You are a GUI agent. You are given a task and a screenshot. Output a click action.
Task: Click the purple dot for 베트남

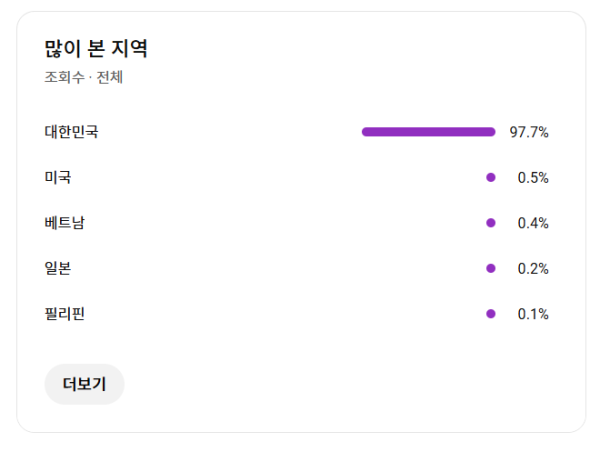[x=491, y=223]
